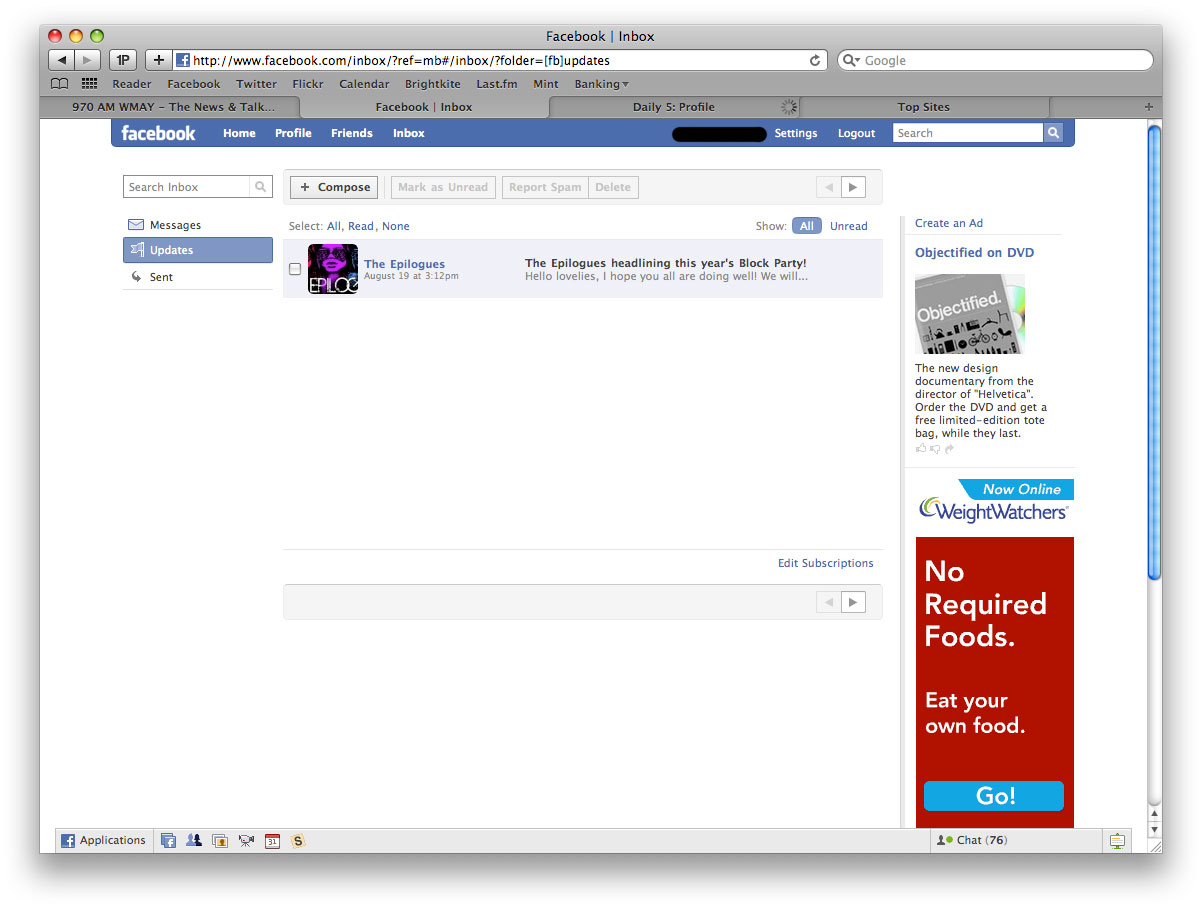Add bookmark with the plus button
Screen dimensions: 1202x908
(158, 60)
